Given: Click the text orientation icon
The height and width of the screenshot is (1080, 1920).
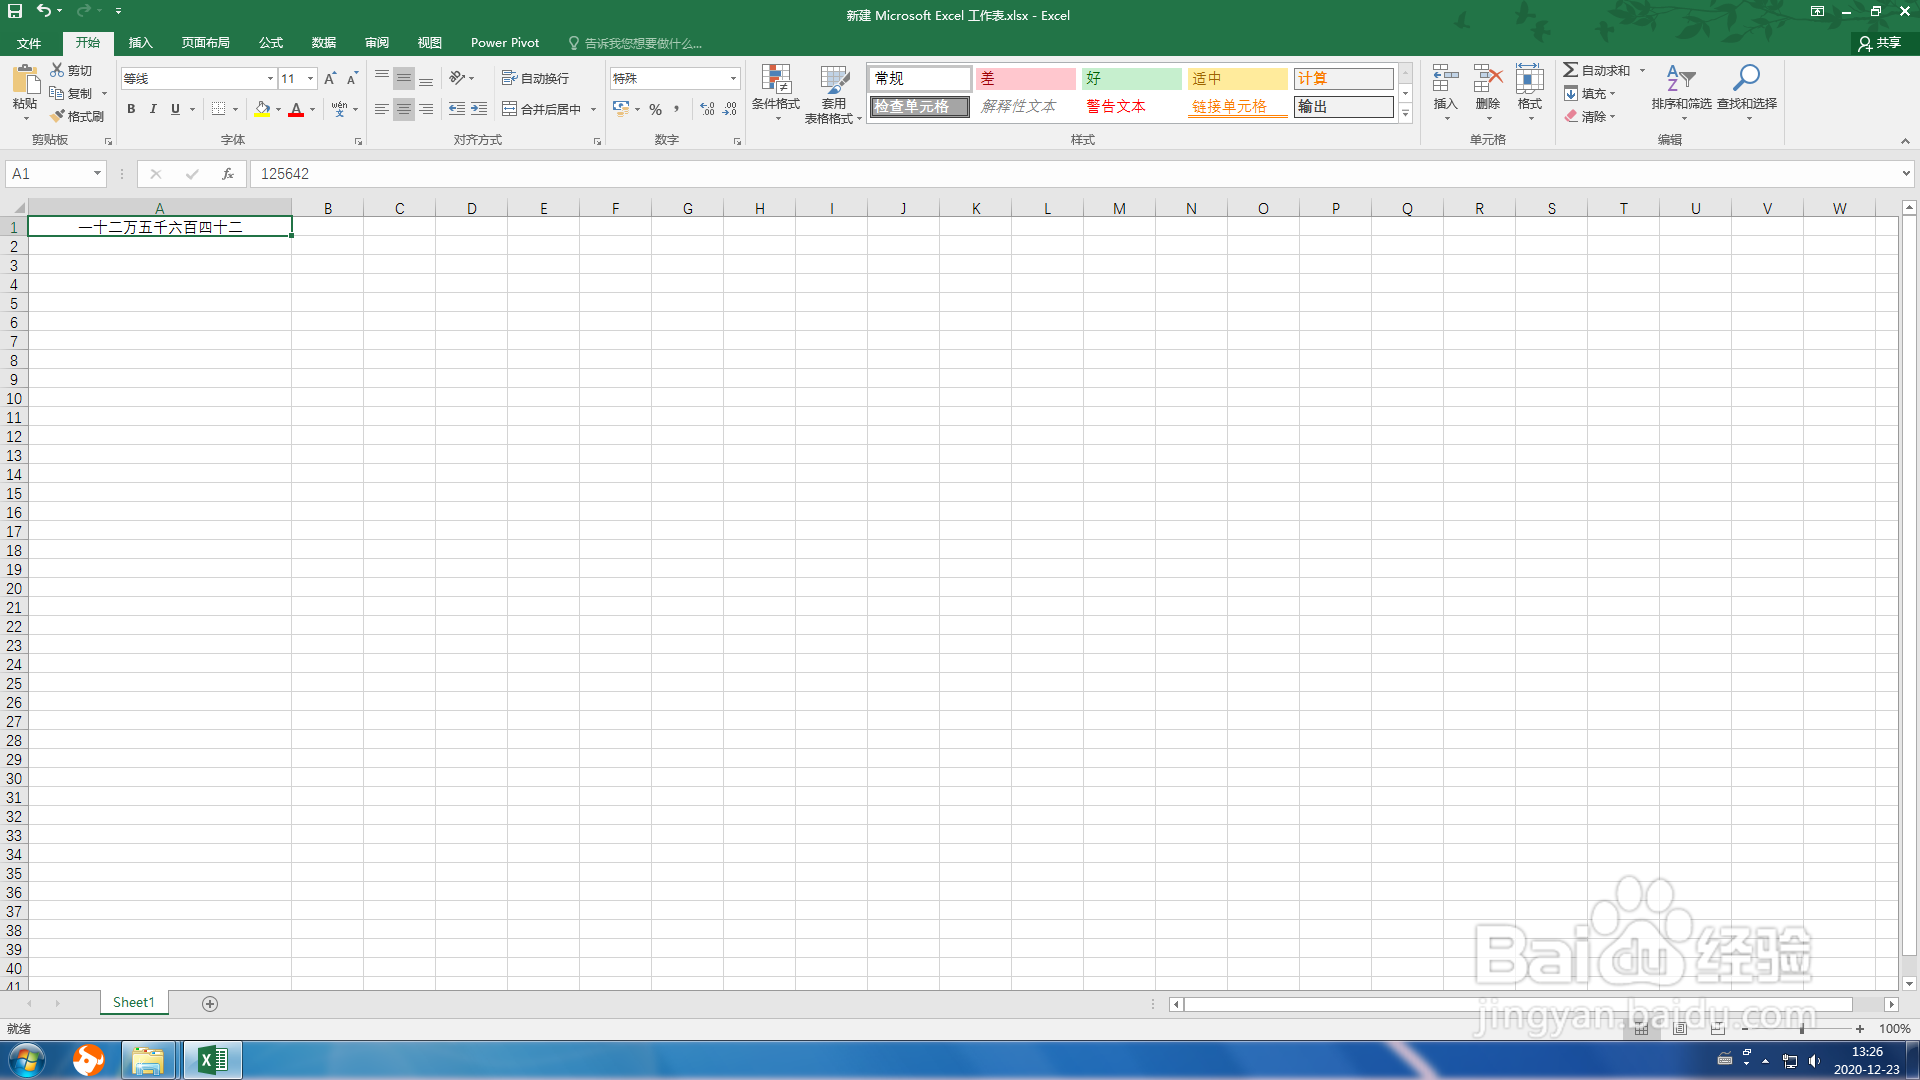Looking at the screenshot, I should click(x=457, y=78).
